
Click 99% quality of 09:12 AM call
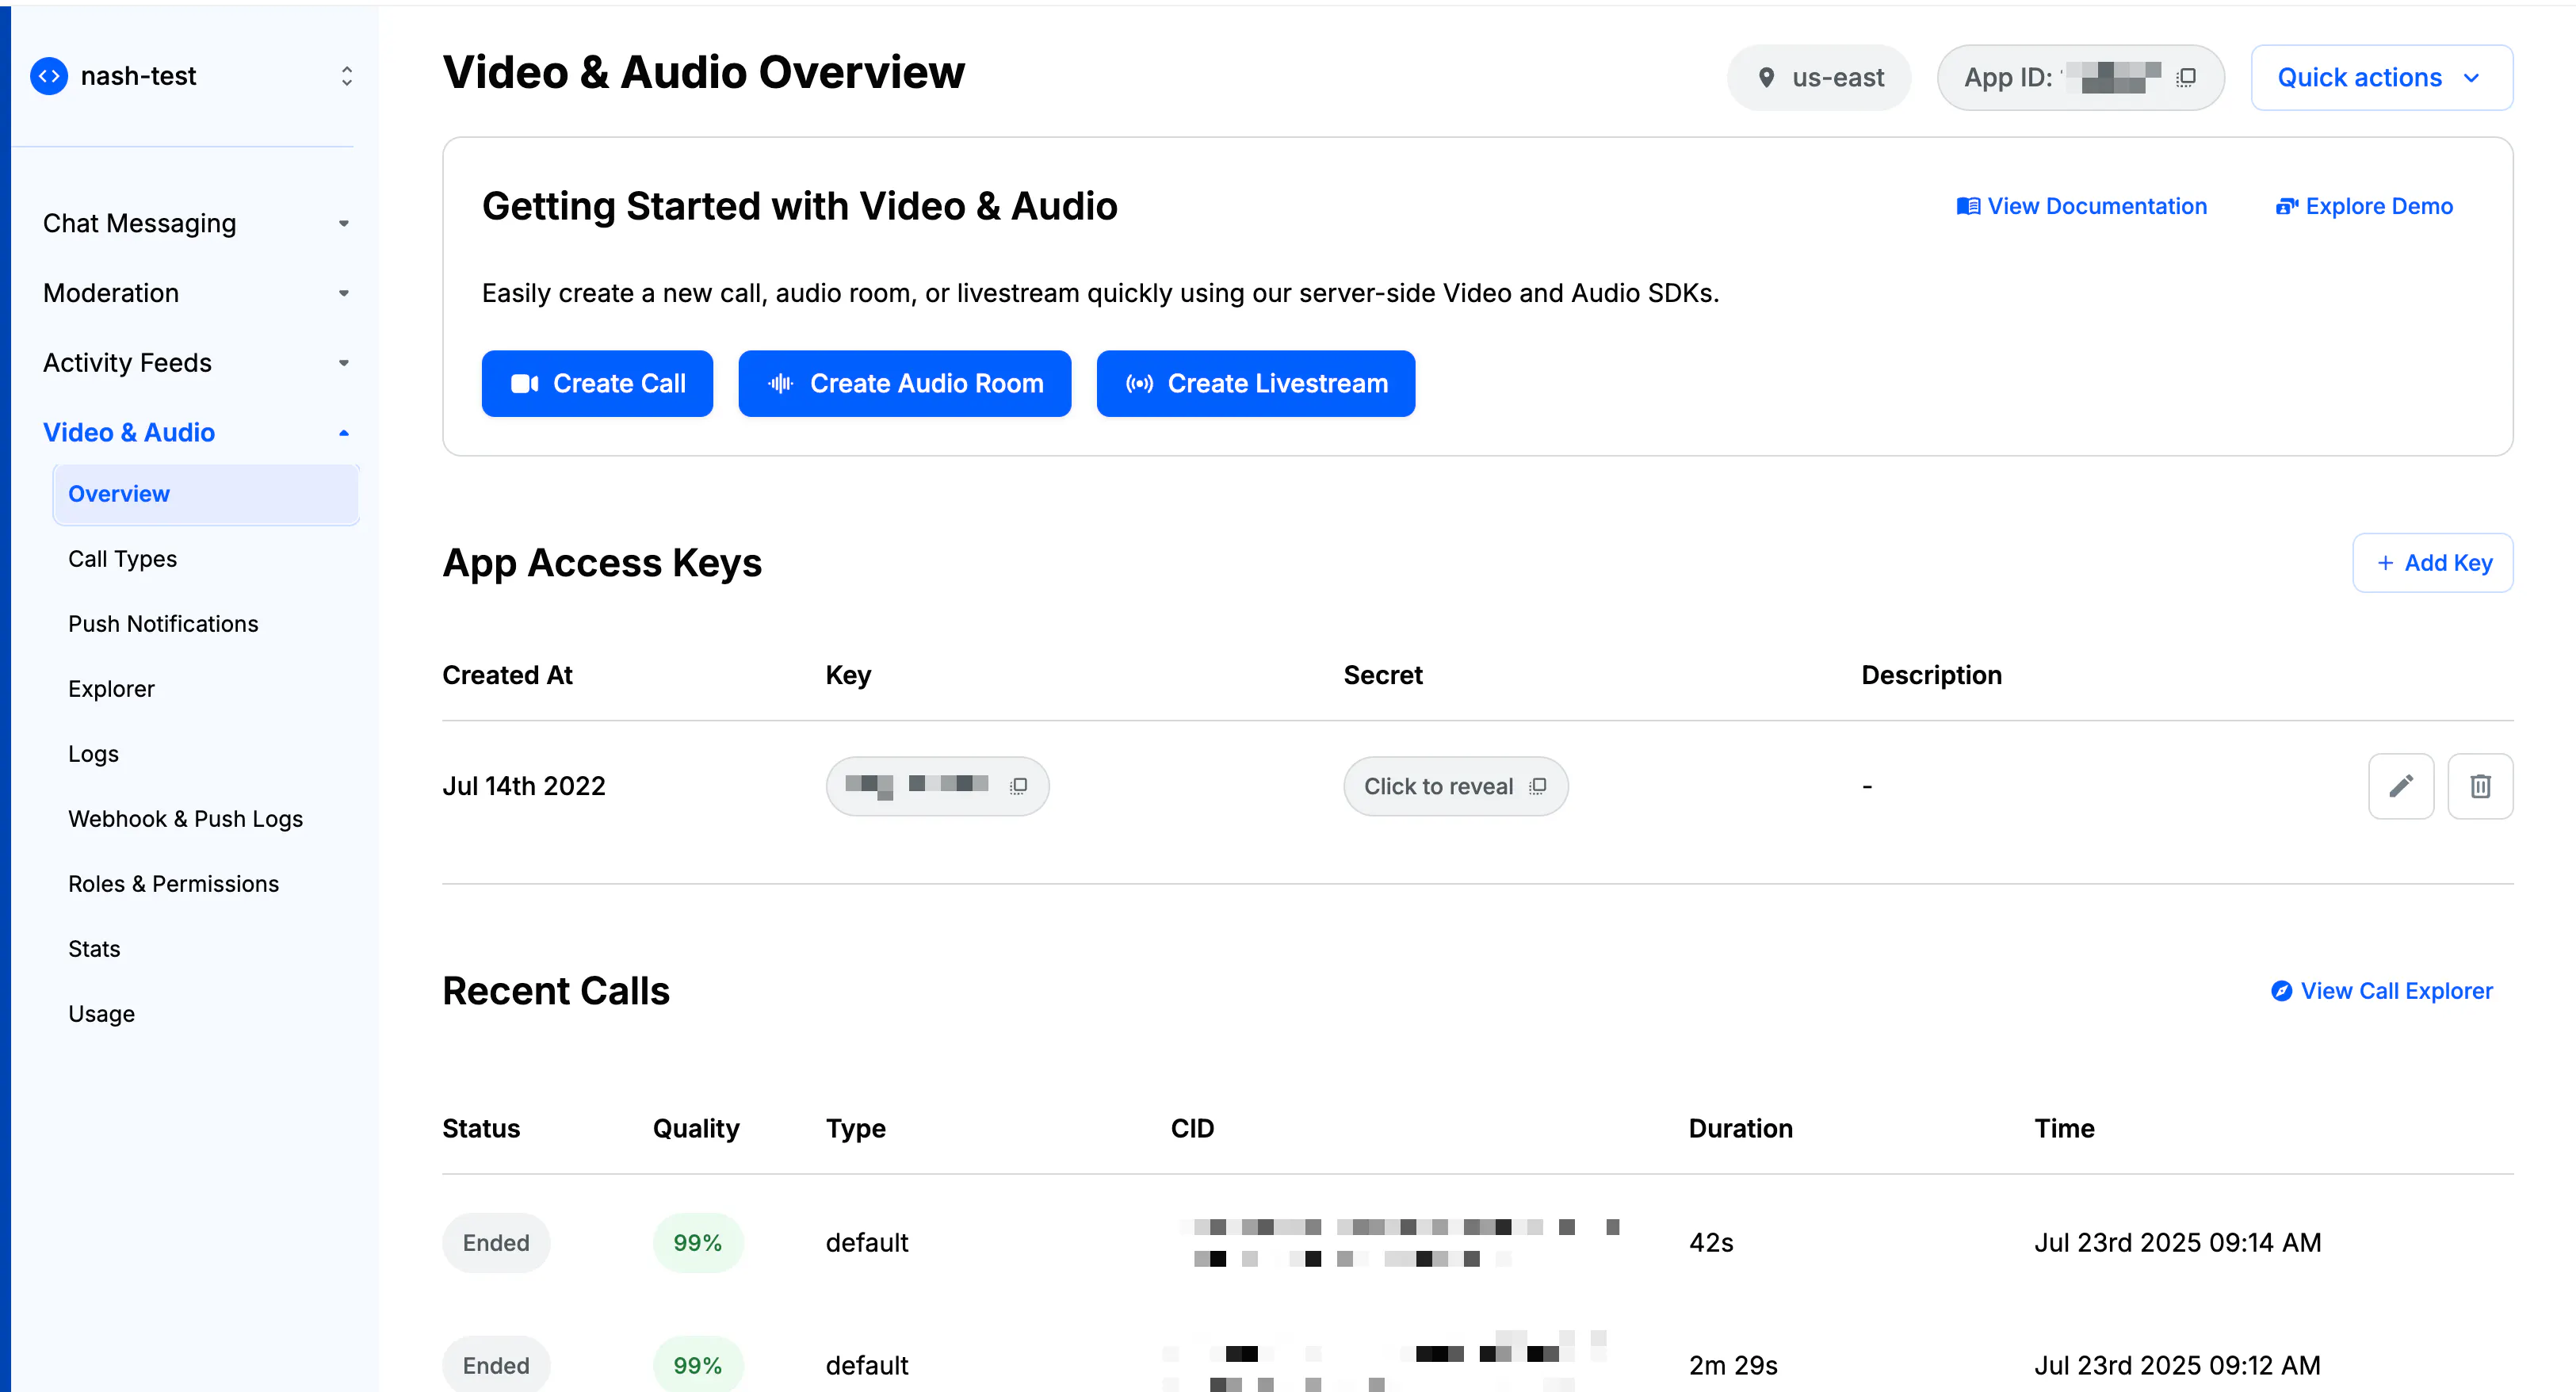coord(697,1365)
